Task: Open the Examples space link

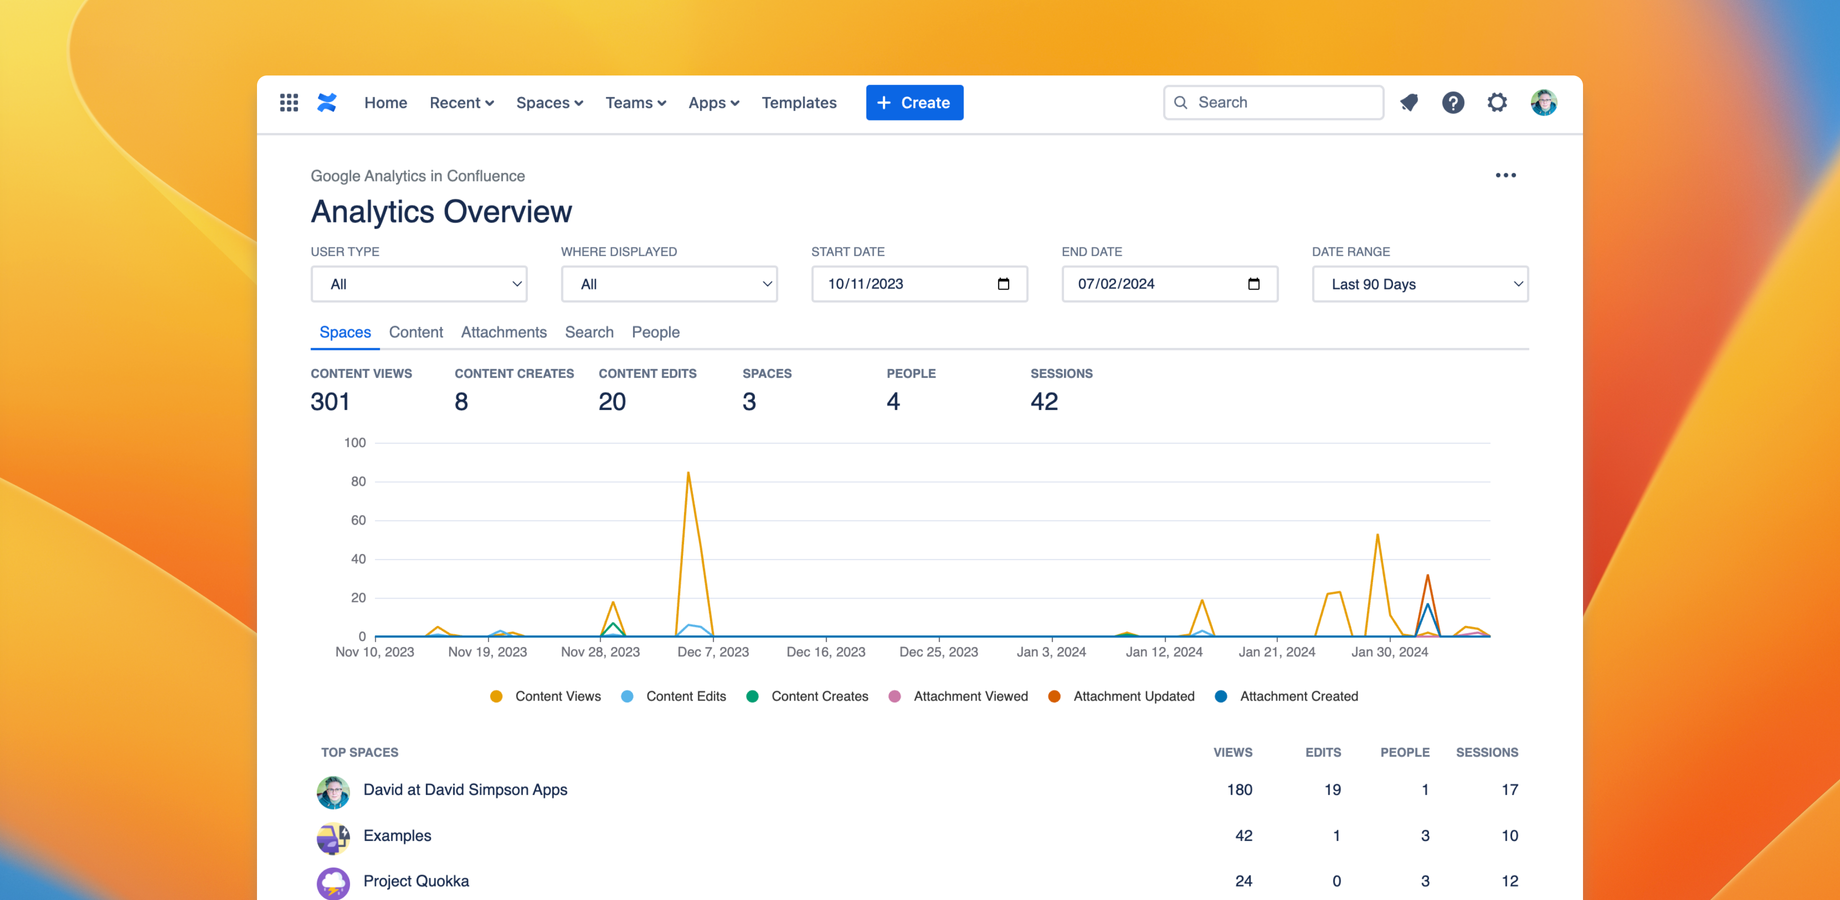Action: 397,835
